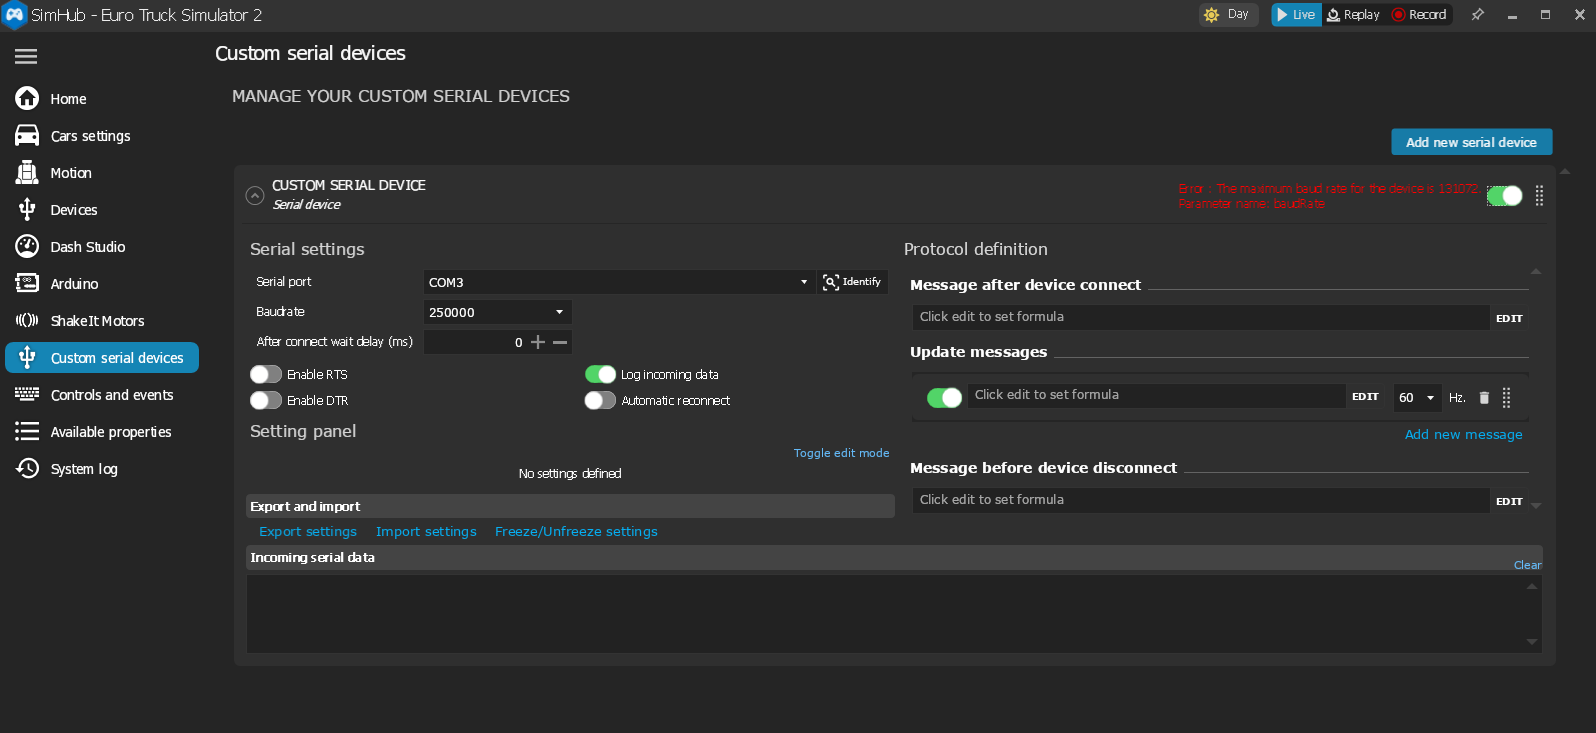Click the Available properties list icon
Viewport: 1596px width, 733px height.
click(27, 431)
